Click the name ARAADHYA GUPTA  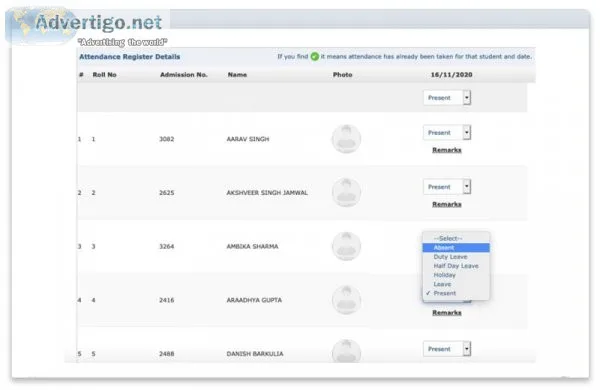click(x=254, y=300)
